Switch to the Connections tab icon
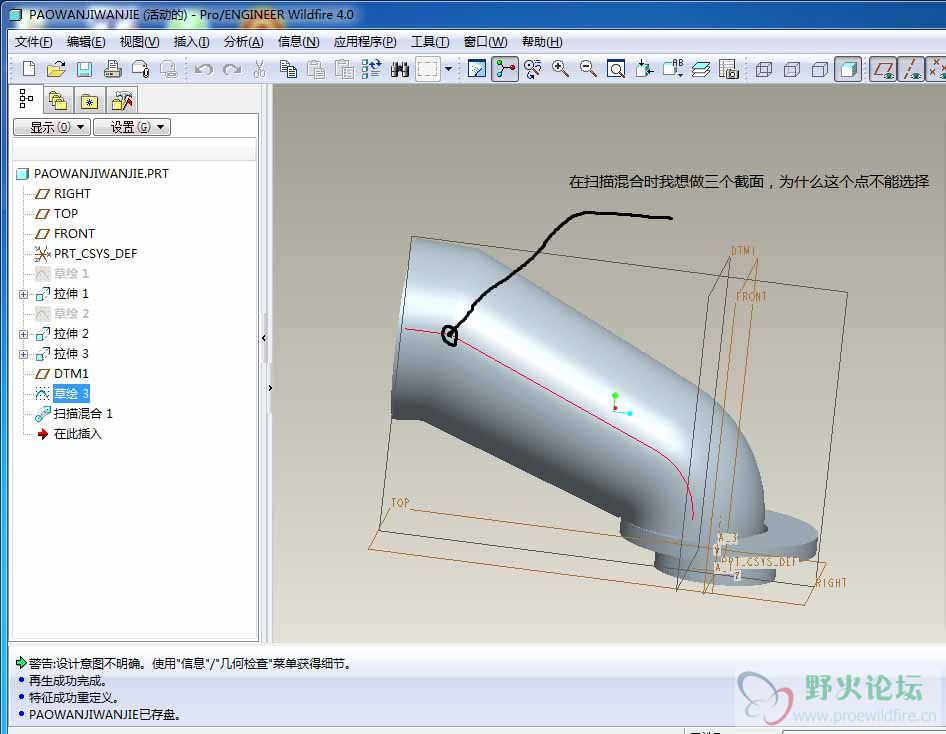This screenshot has width=946, height=734. (x=122, y=100)
